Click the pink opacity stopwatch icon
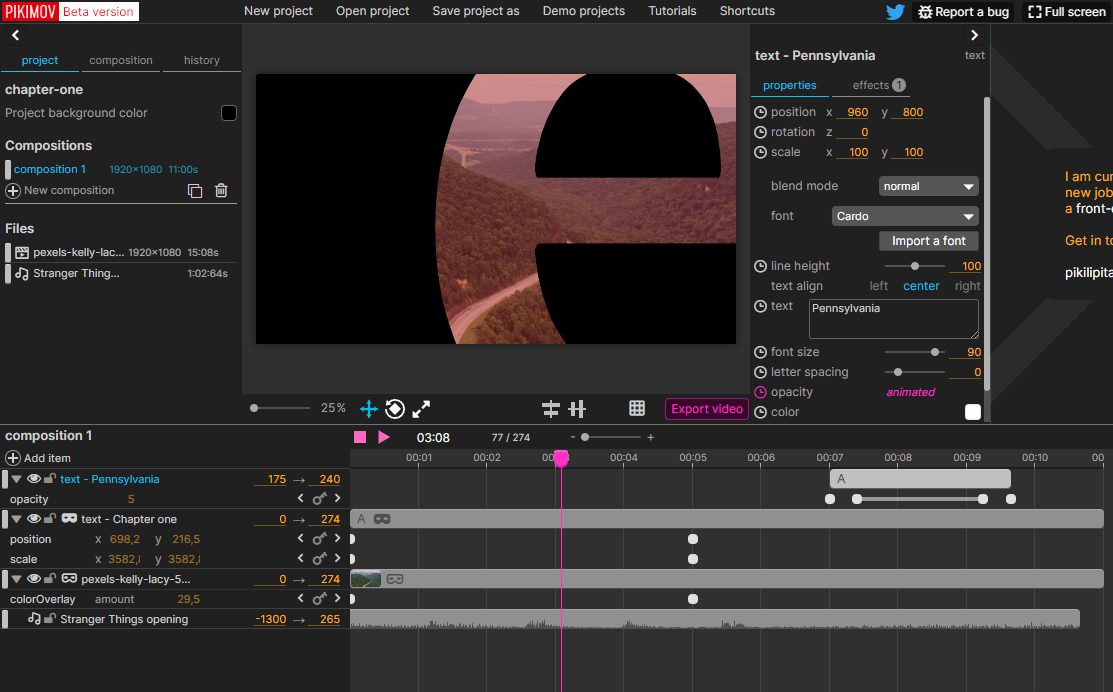 pos(760,392)
